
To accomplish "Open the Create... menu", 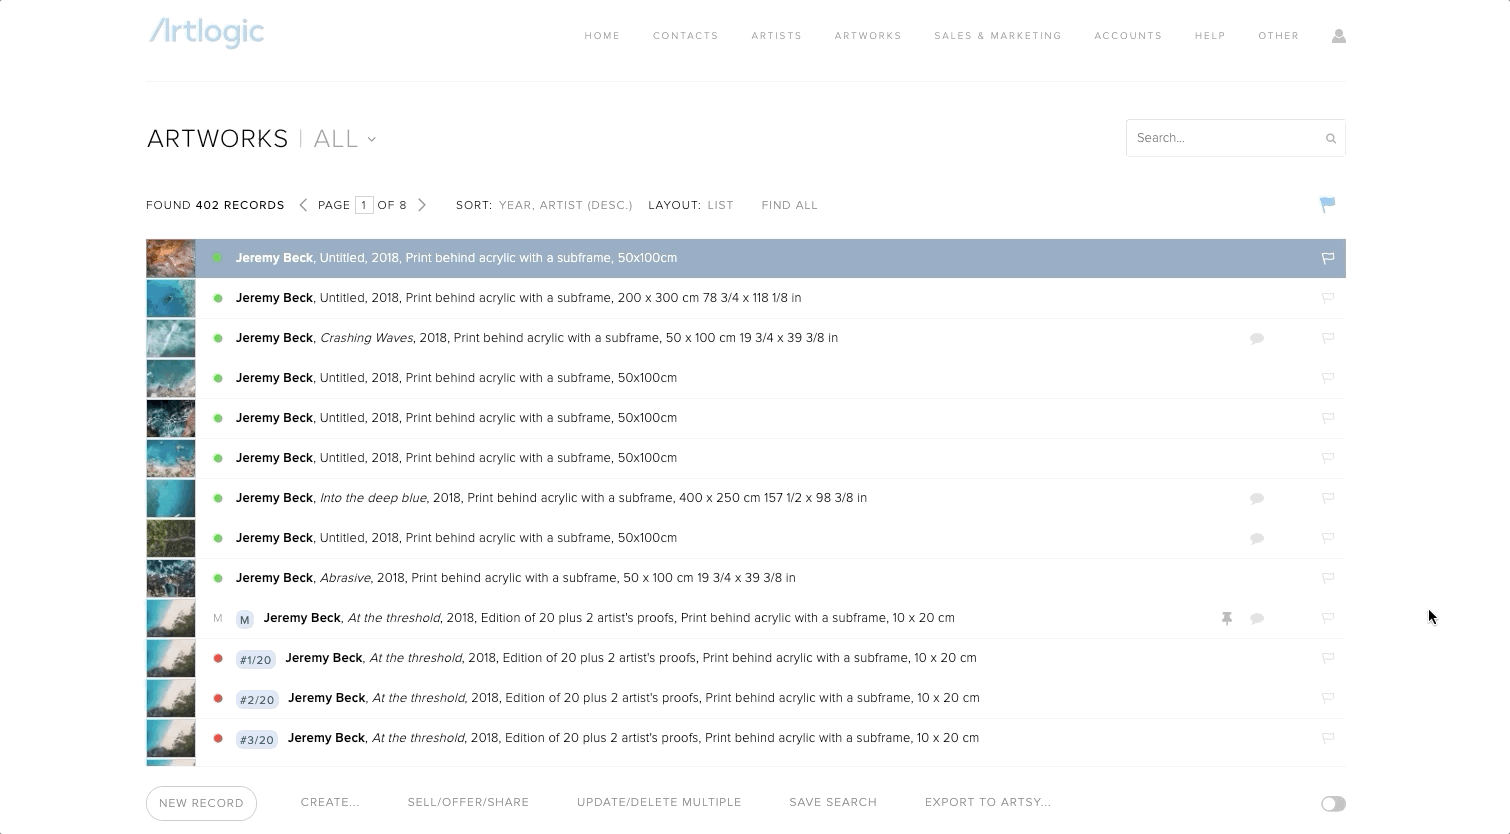I will (330, 802).
